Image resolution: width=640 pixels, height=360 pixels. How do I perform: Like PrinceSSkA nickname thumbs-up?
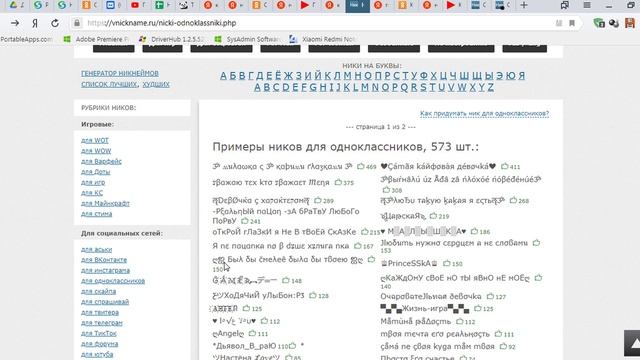tap(447, 263)
